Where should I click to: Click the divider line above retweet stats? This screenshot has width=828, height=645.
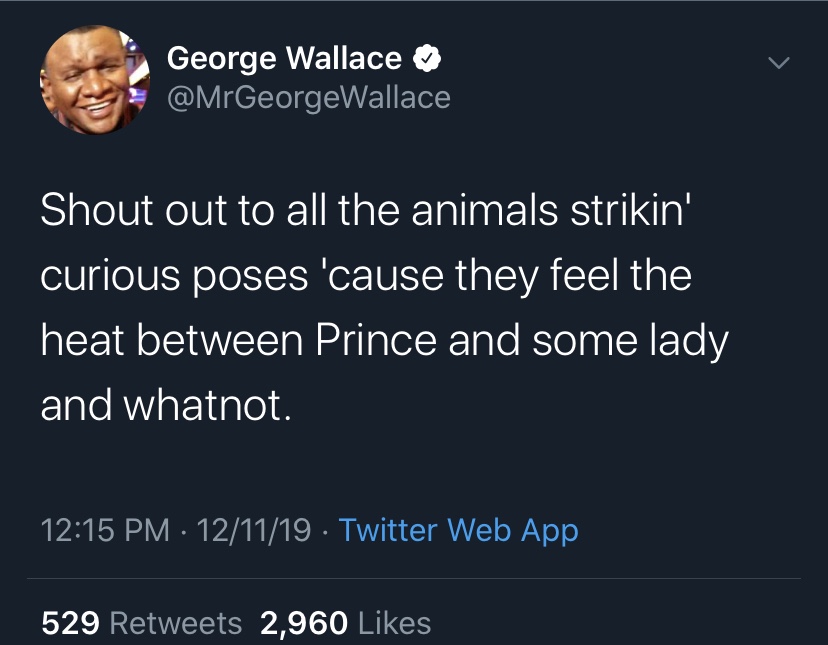coord(414,578)
